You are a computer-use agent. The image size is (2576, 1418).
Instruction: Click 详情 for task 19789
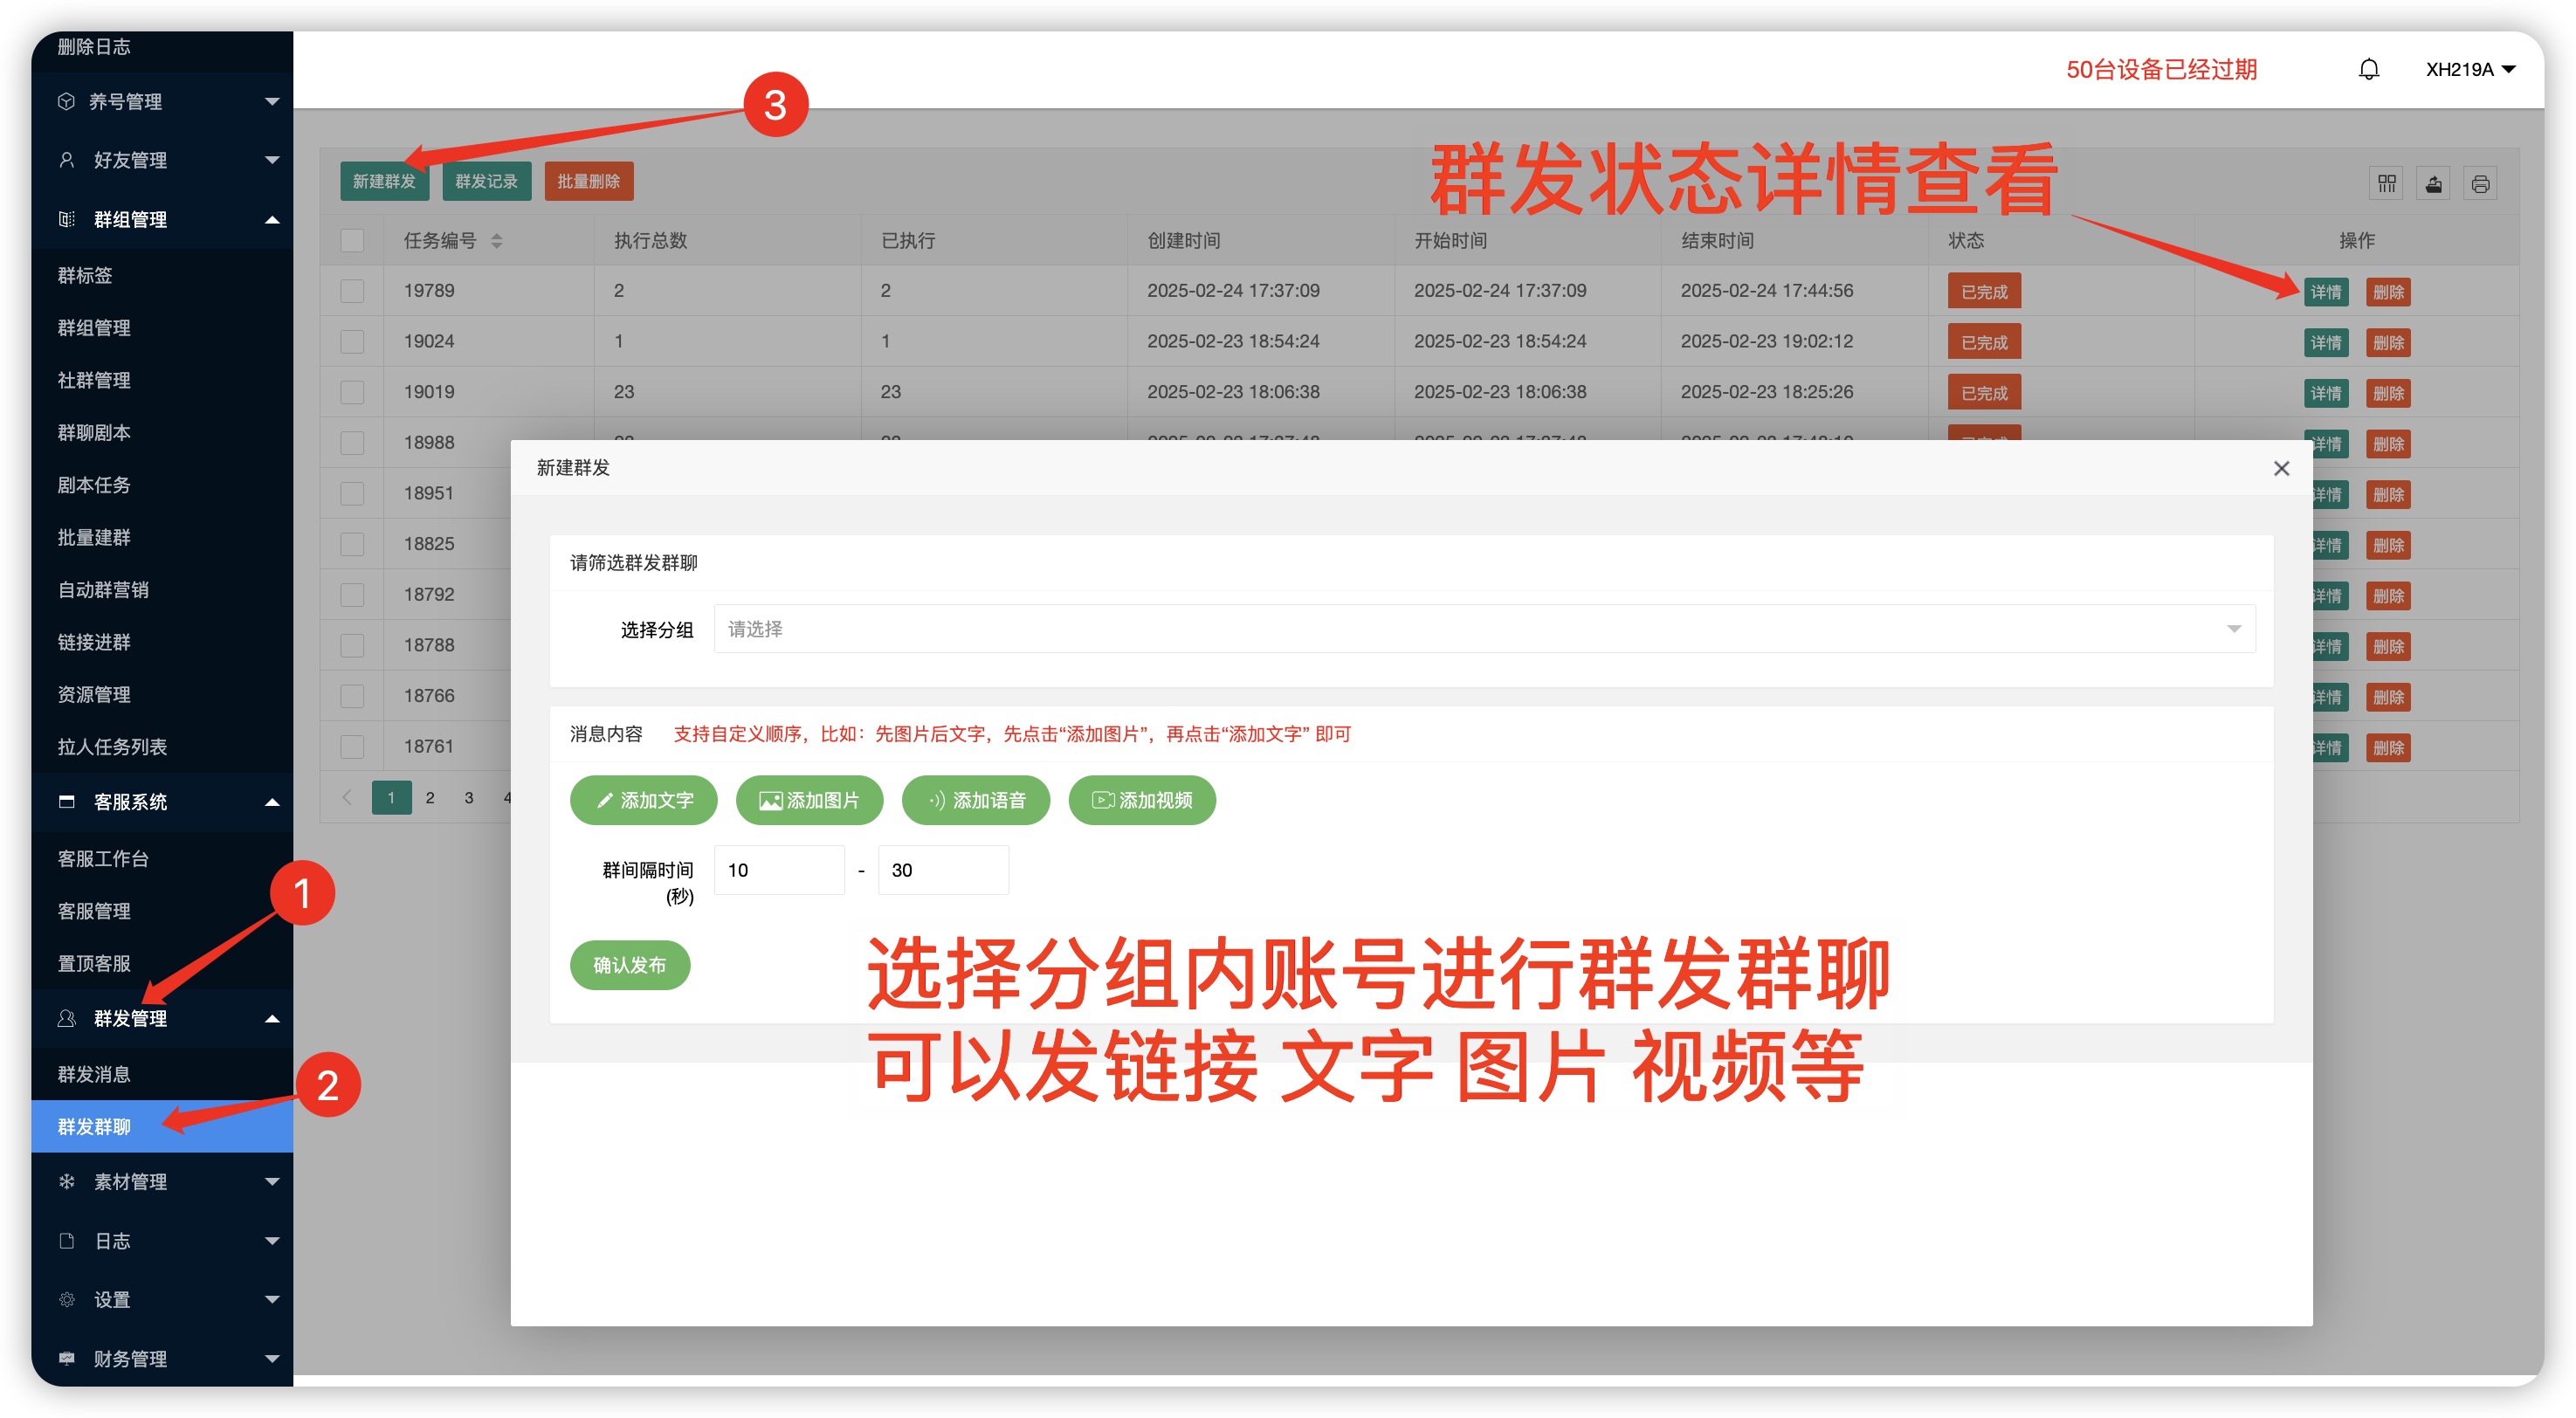pos(2325,292)
